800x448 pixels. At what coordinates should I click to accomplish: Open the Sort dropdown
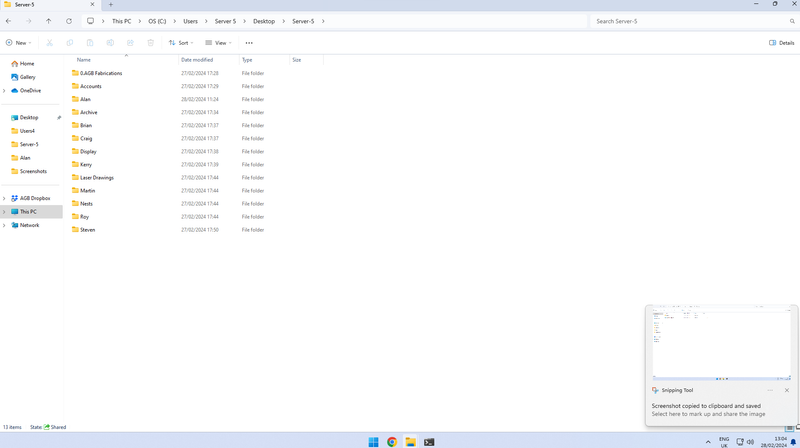coord(181,43)
